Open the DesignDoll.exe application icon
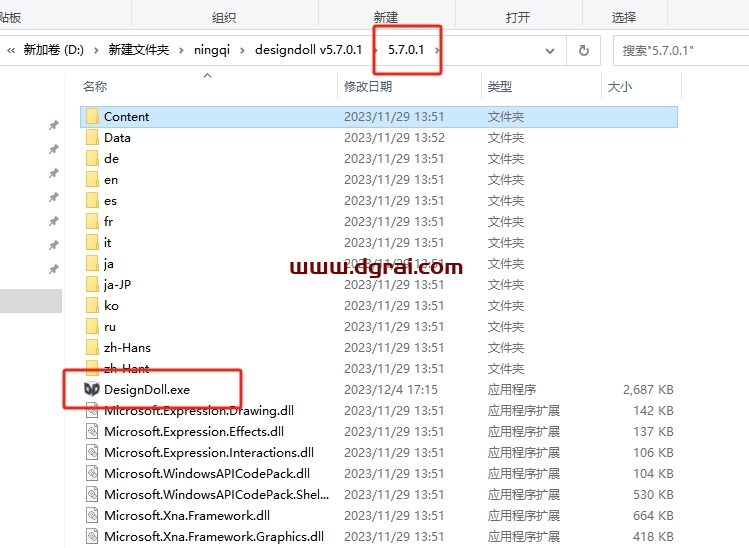The image size is (749, 548). (x=92, y=389)
